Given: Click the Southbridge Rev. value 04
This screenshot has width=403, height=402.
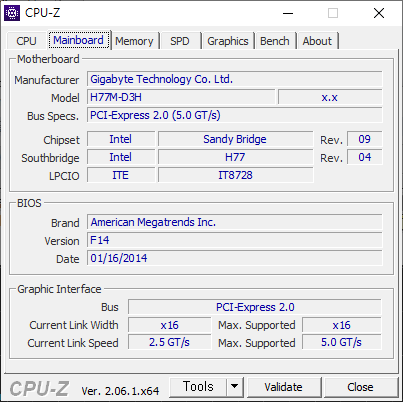Looking at the screenshot, I should (365, 157).
